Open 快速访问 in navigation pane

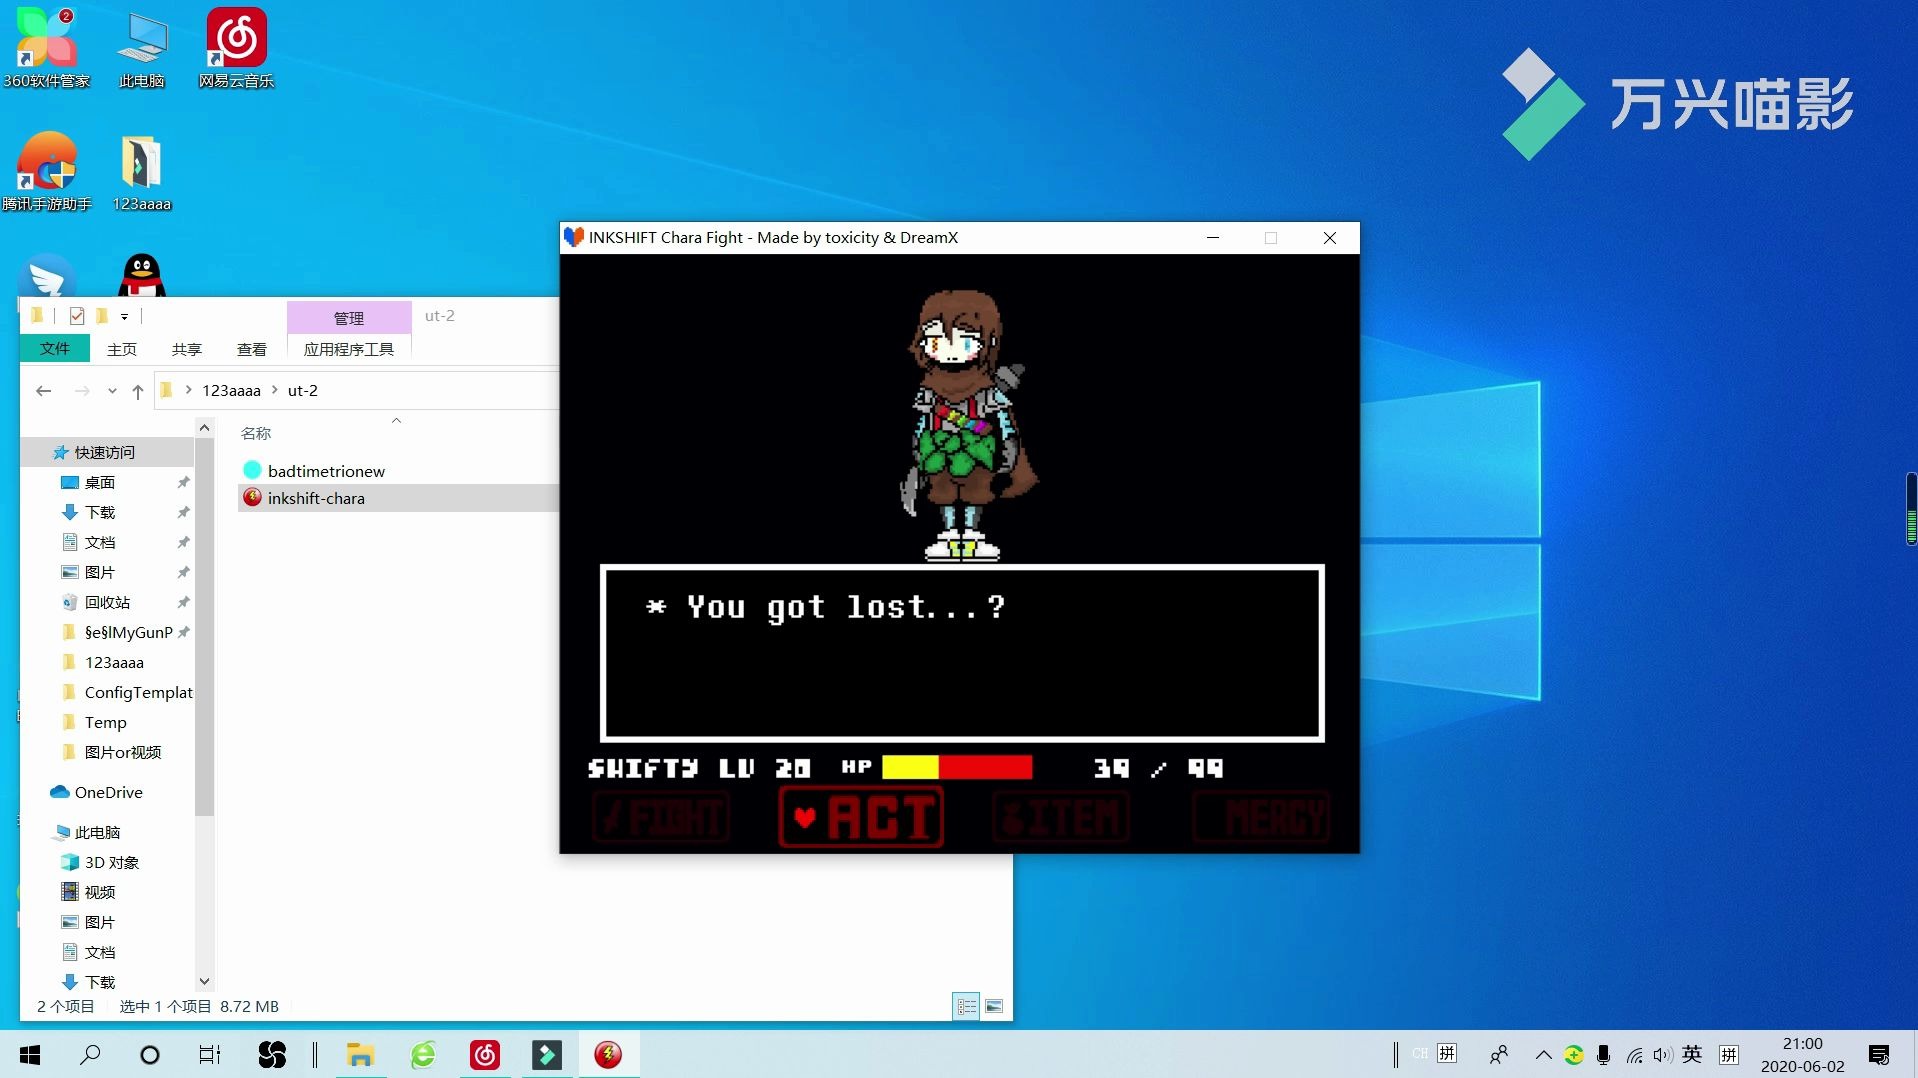(x=104, y=452)
